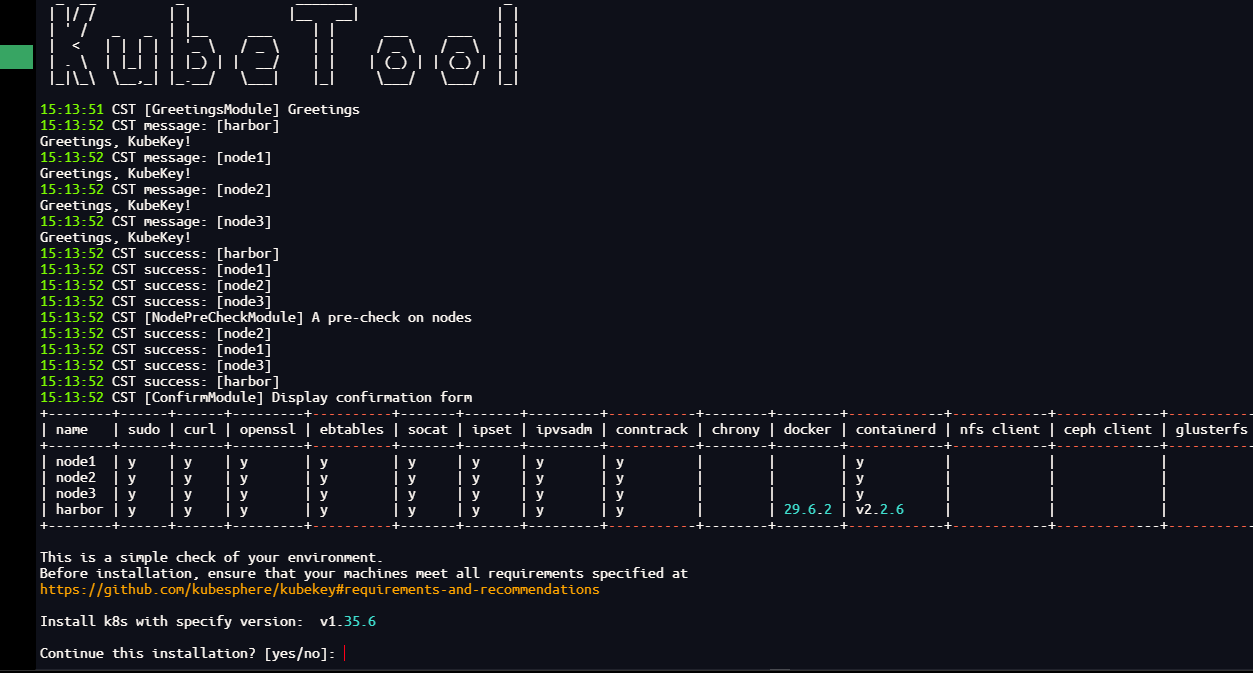Click the KubeTool ASCII art banner
Screen dimensions: 1253x673
click(x=285, y=45)
